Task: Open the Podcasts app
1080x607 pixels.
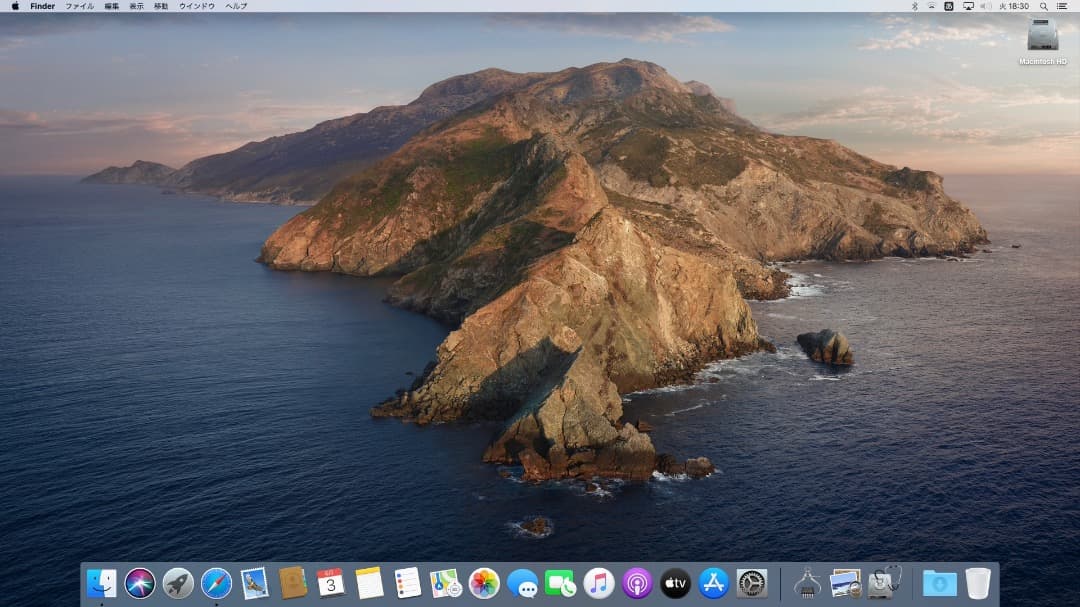Action: point(637,583)
